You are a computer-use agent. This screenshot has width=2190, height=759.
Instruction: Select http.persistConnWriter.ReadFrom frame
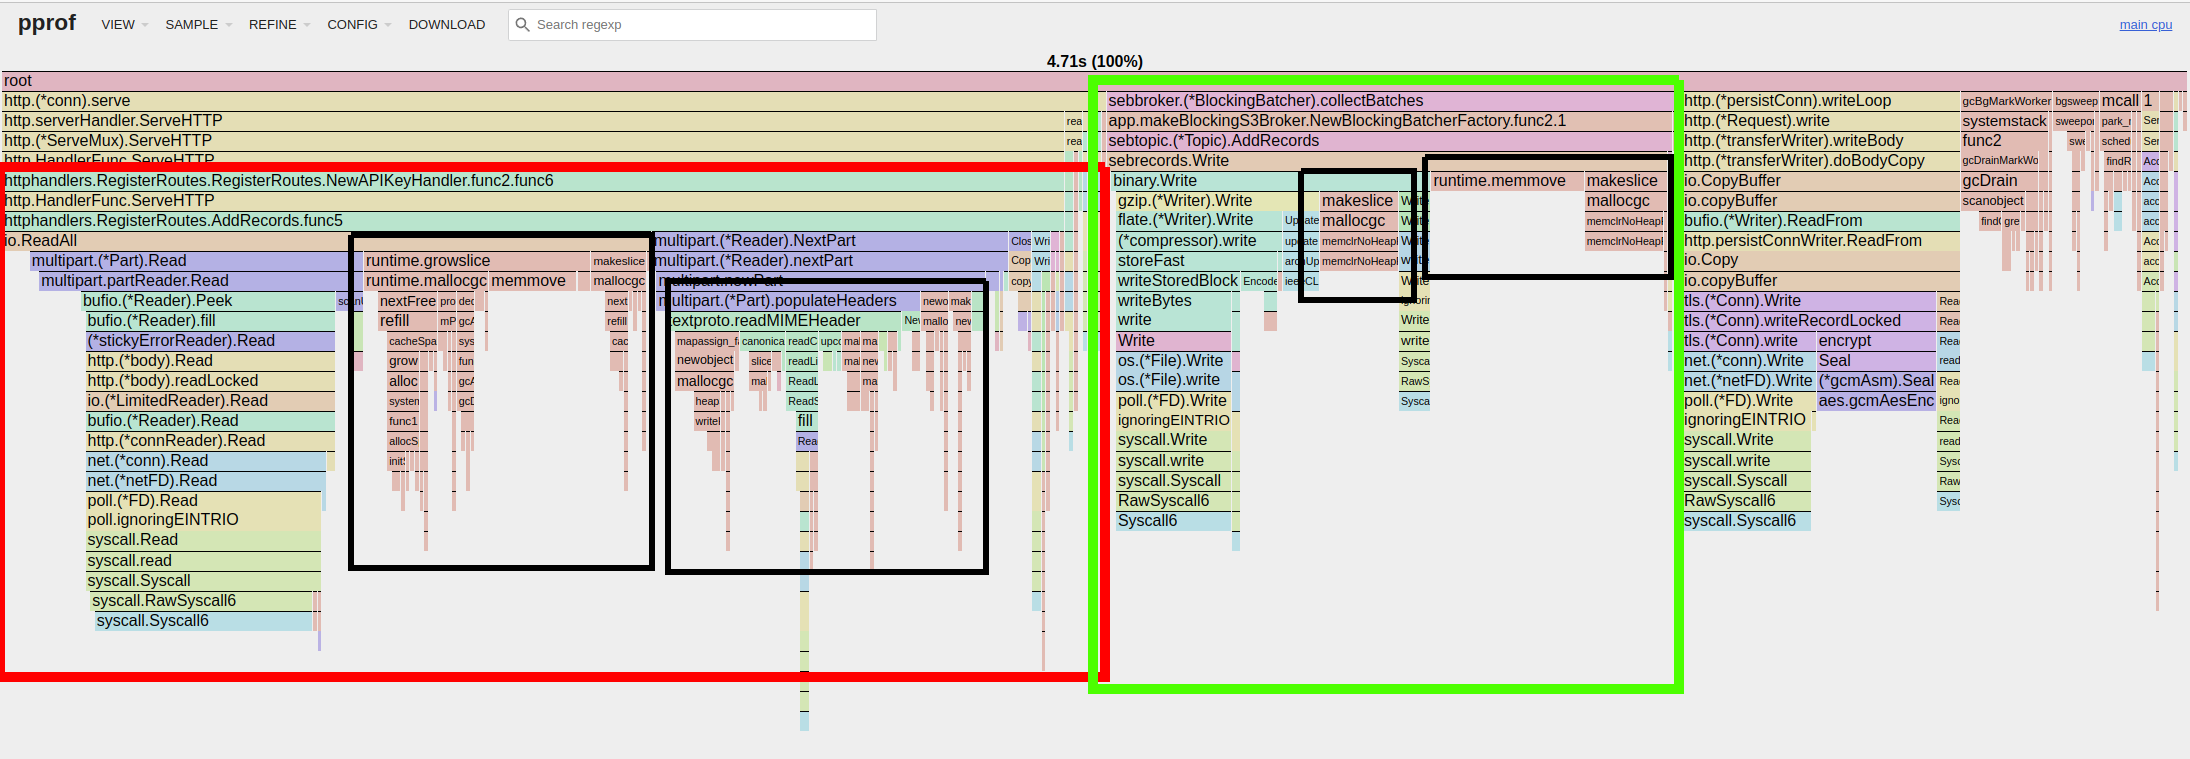coord(1821,241)
